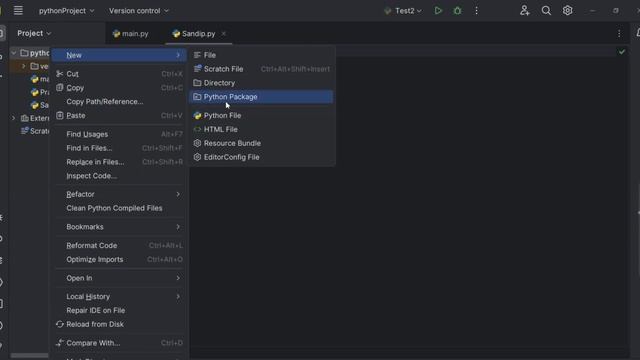Create a new EditorConfig File

(x=262, y=157)
